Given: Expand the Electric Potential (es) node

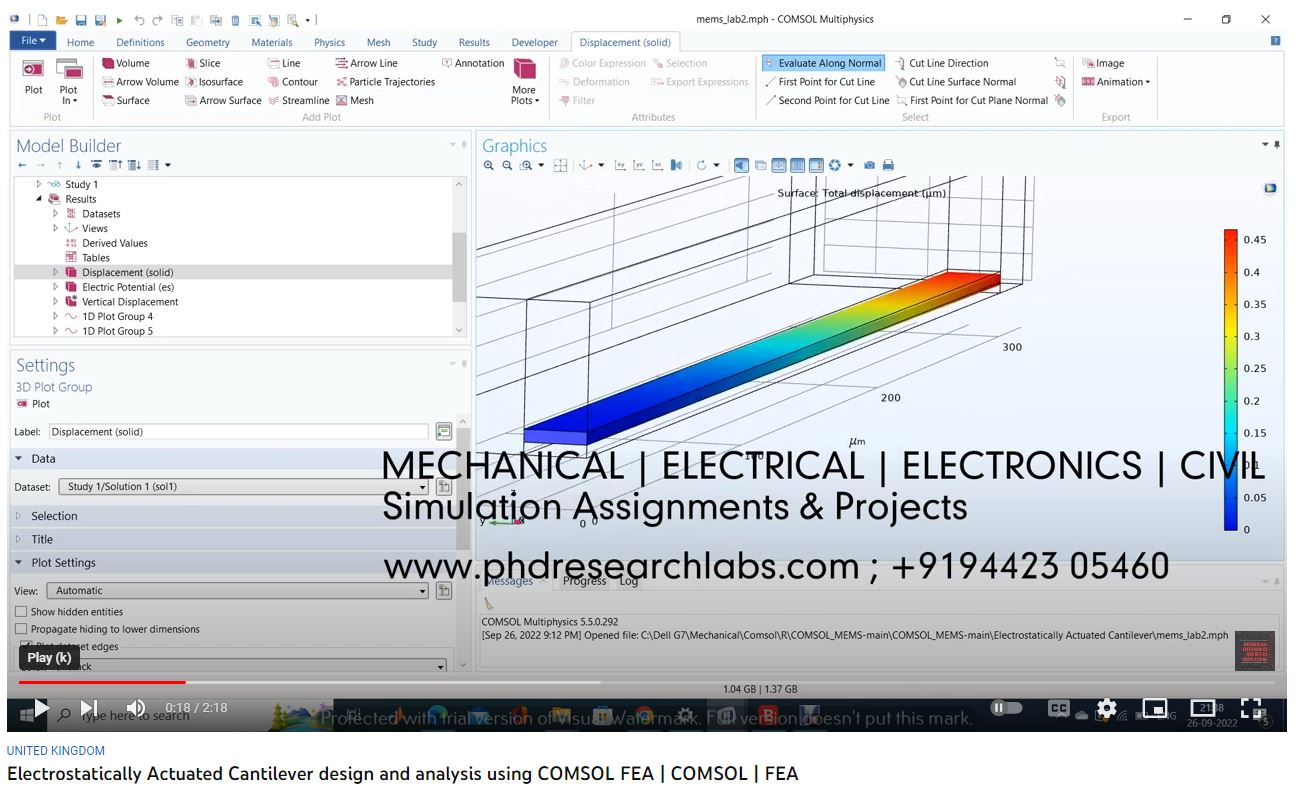Looking at the screenshot, I should pyautogui.click(x=56, y=287).
